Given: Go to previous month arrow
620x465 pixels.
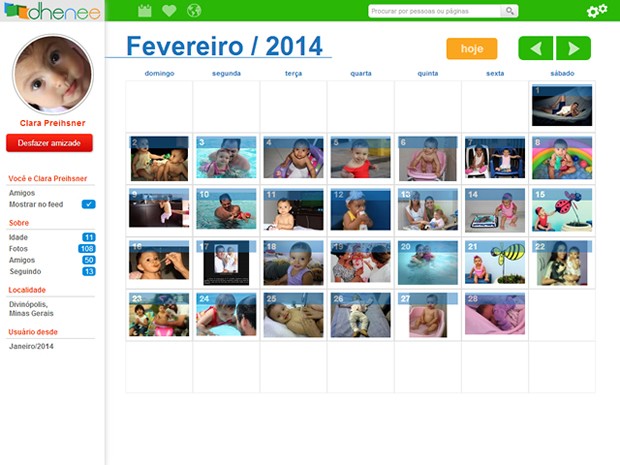Looking at the screenshot, I should pyautogui.click(x=535, y=48).
